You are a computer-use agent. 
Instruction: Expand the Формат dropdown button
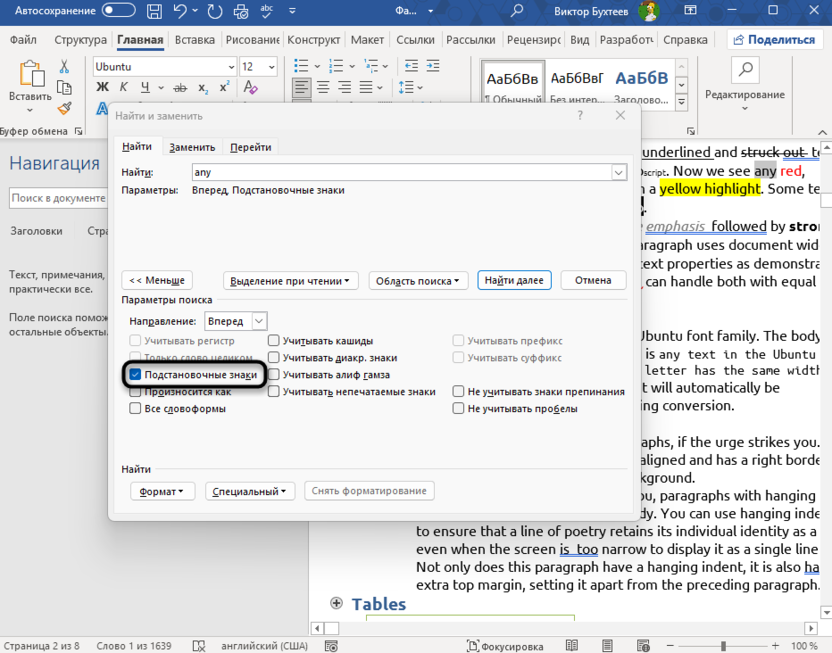(162, 491)
